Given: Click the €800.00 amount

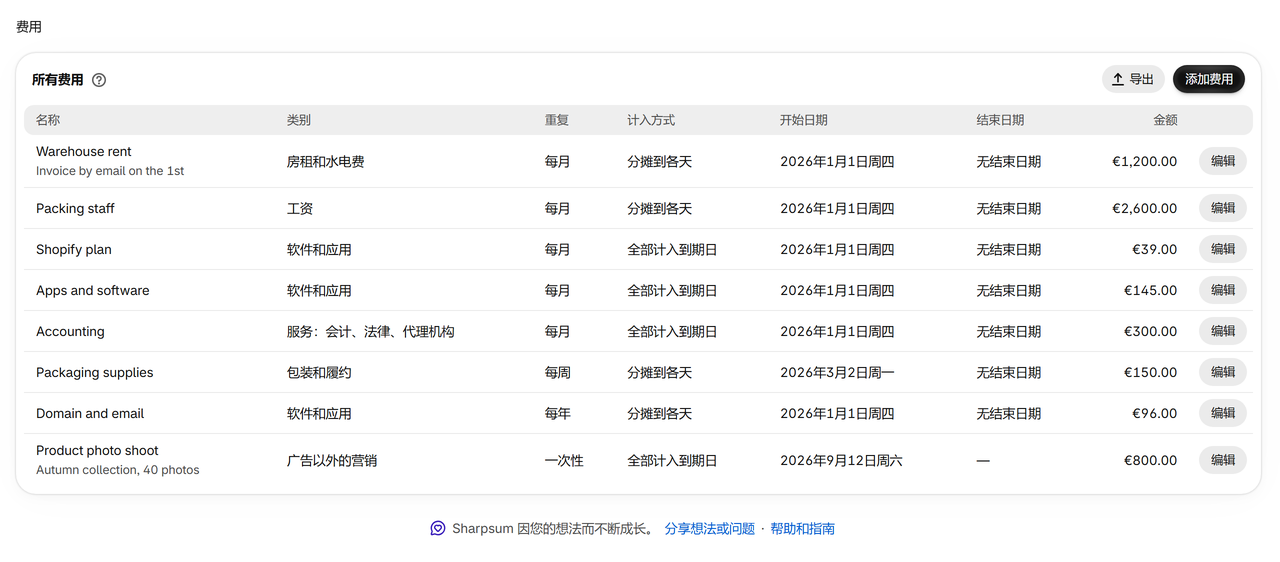Looking at the screenshot, I should coord(1150,461).
